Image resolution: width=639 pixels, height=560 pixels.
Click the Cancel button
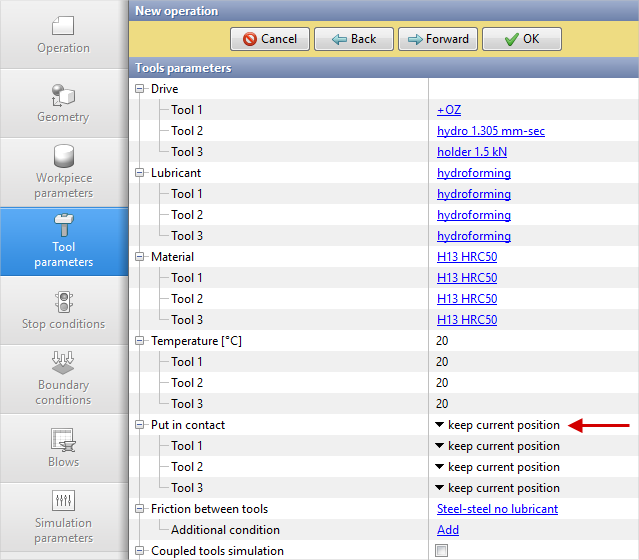tap(270, 39)
